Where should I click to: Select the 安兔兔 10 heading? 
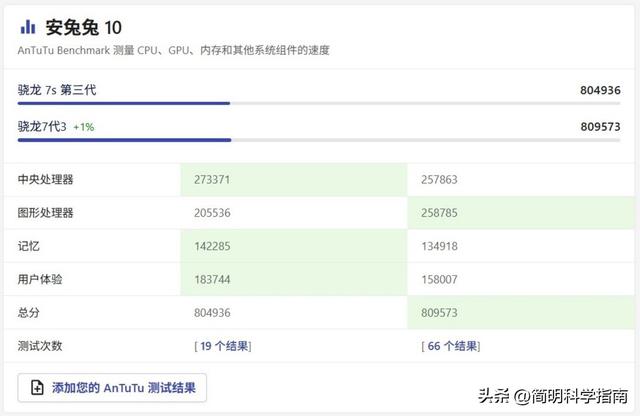pyautogui.click(x=83, y=28)
